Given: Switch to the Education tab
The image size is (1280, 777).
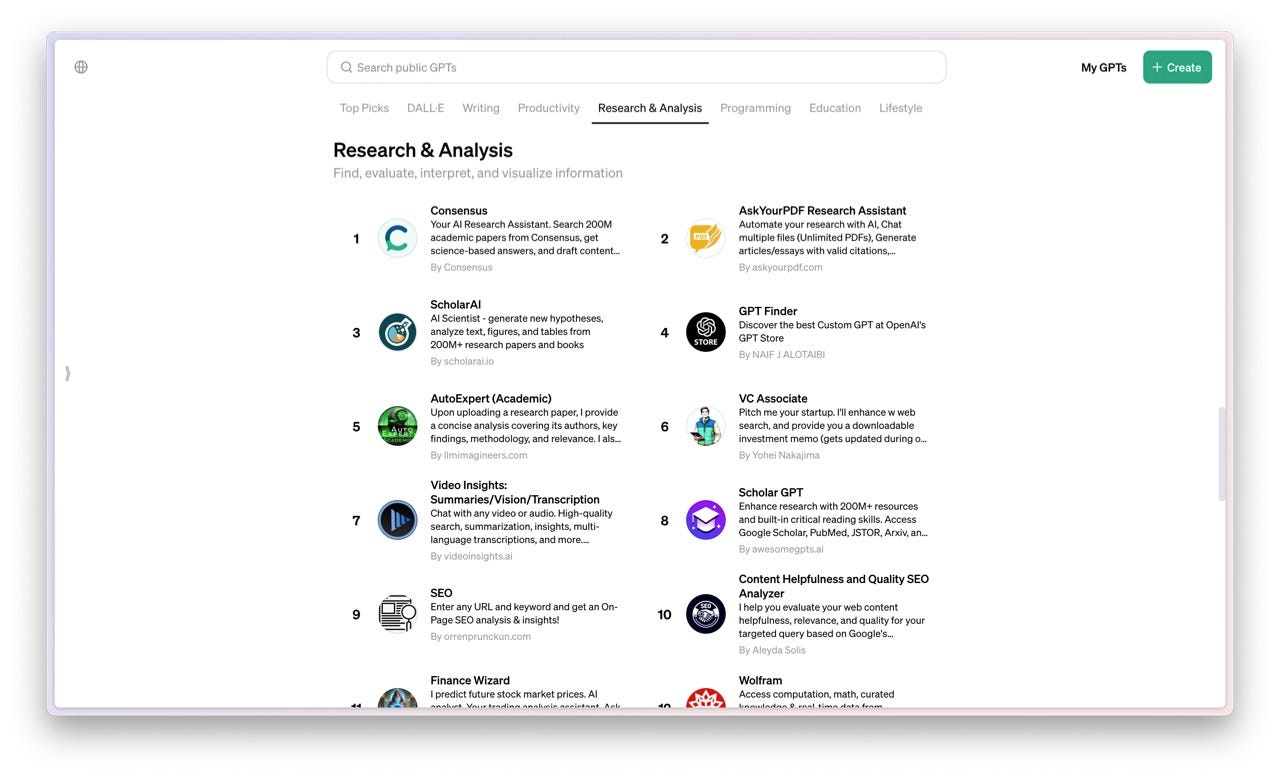Looking at the screenshot, I should coord(835,108).
